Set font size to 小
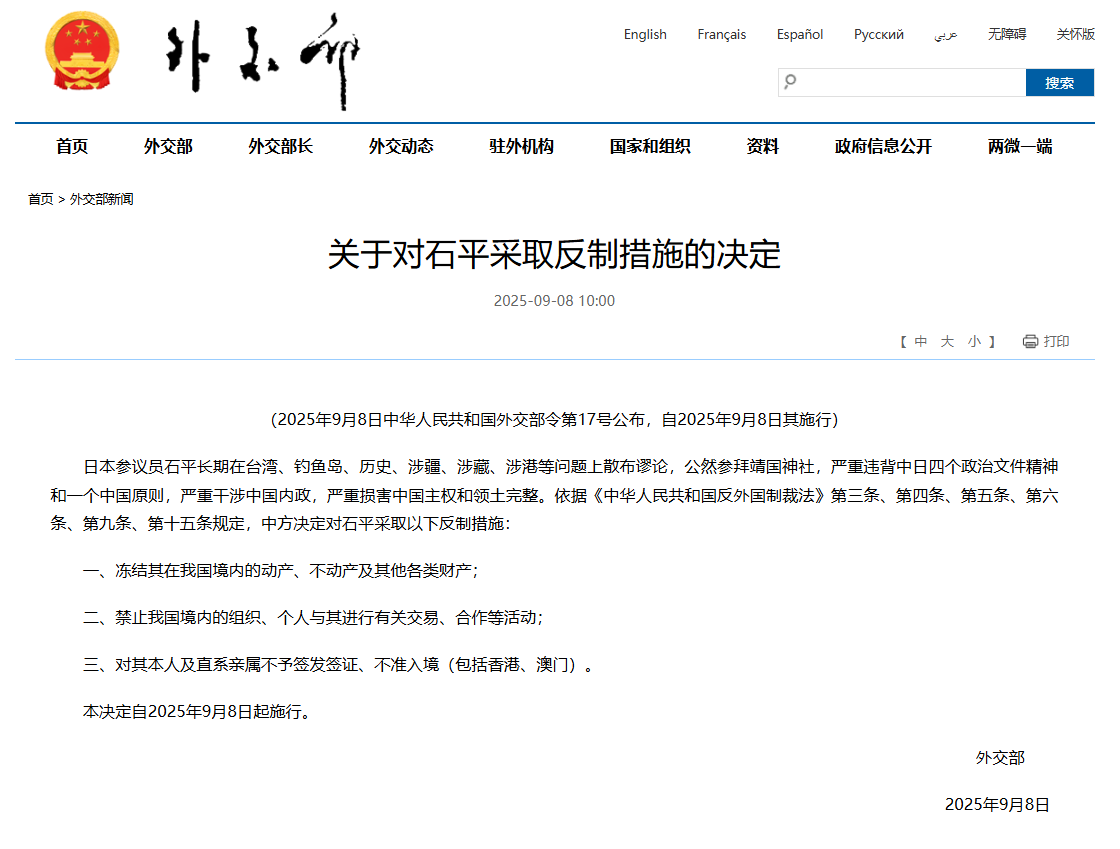Viewport: 1120px width, 849px height. point(974,342)
